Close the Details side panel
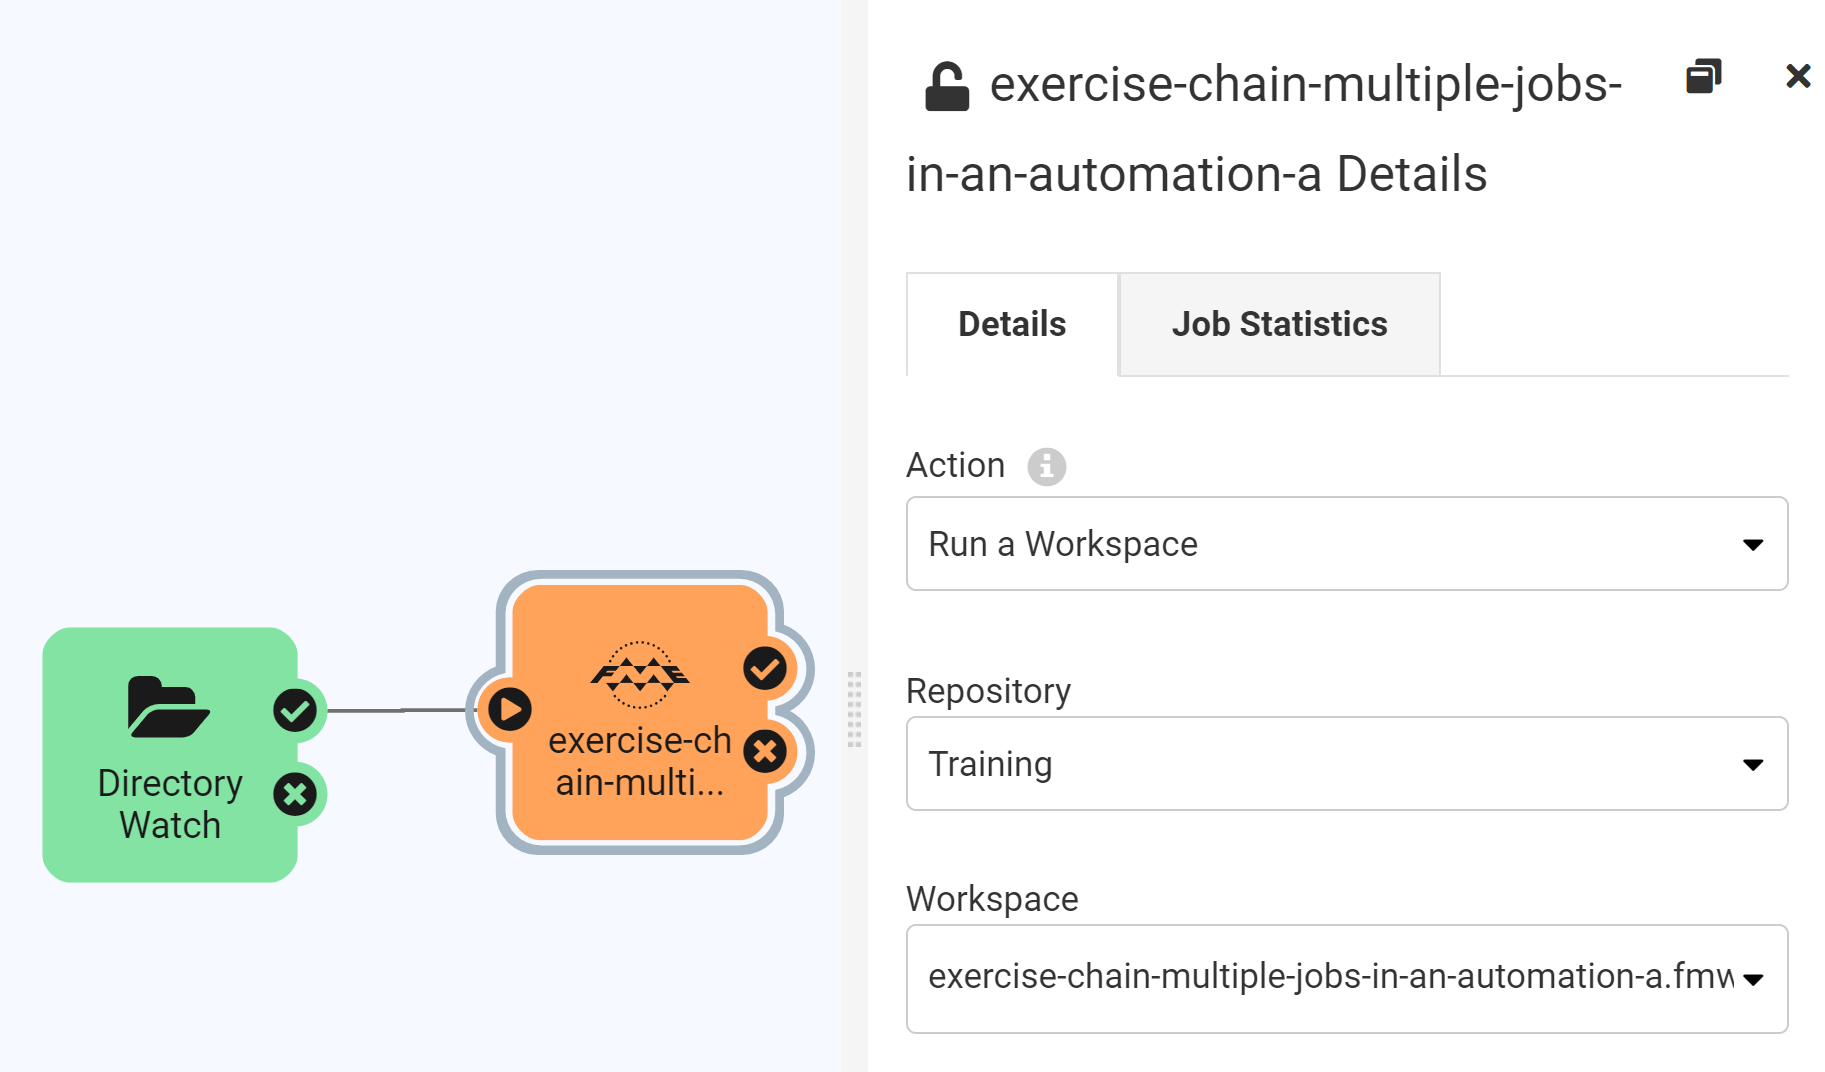1825x1072 pixels. [1797, 76]
